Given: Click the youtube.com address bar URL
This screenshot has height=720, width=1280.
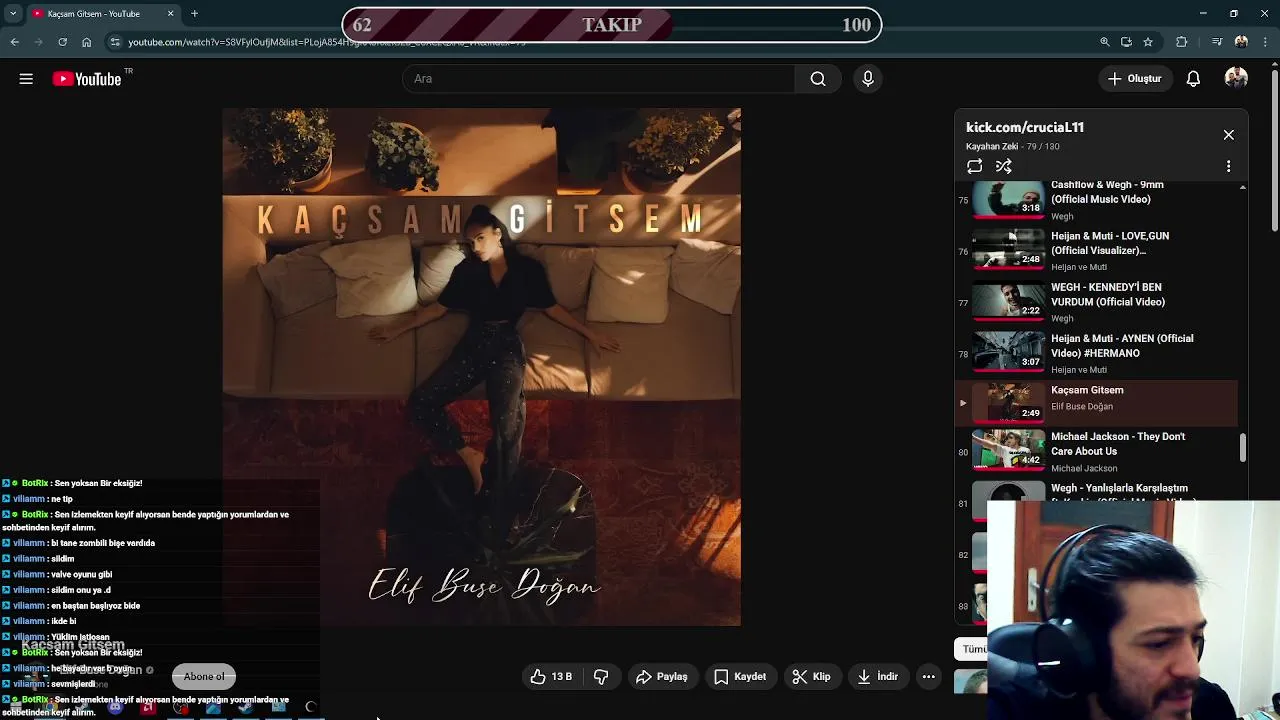Looking at the screenshot, I should 327,42.
